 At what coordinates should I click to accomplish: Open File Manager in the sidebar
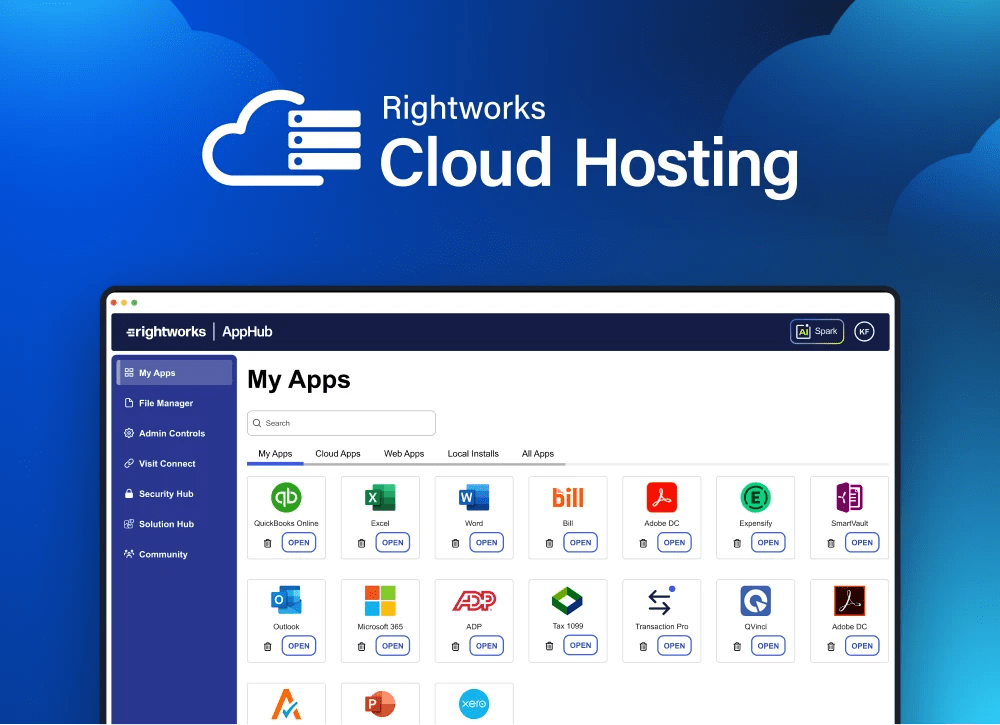point(164,403)
